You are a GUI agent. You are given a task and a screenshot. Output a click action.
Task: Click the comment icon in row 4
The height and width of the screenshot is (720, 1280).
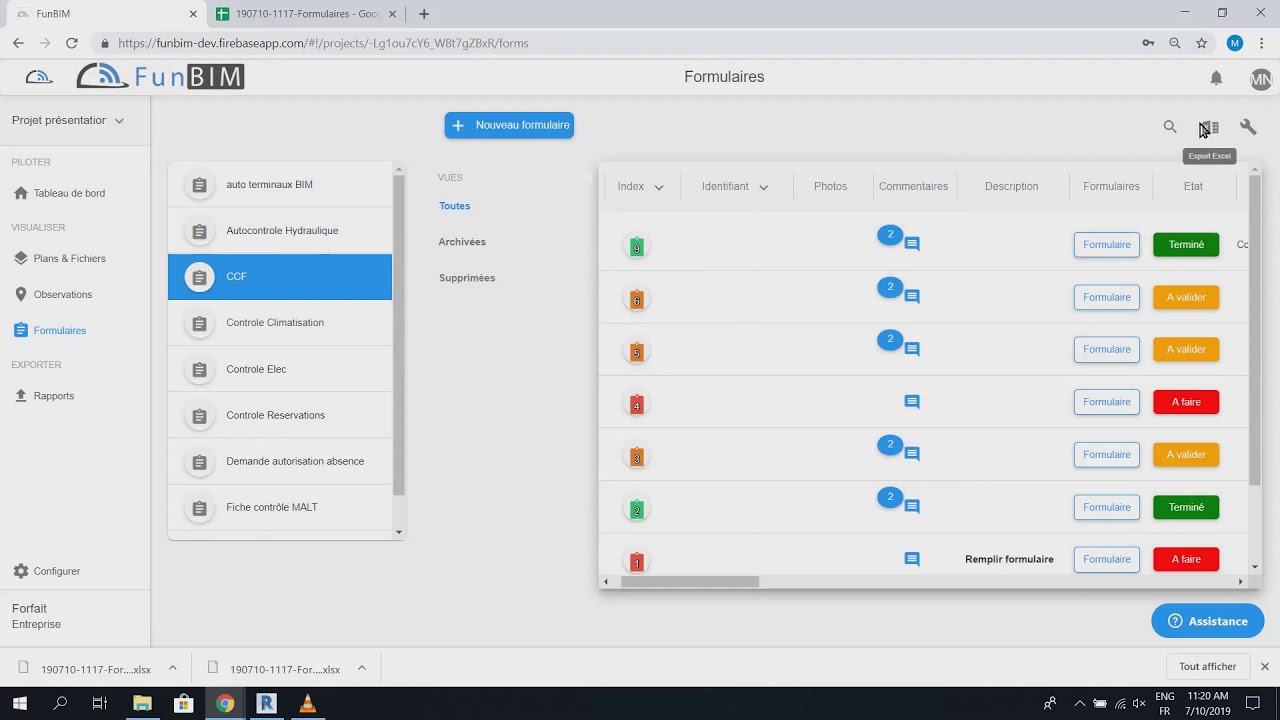[x=912, y=402]
